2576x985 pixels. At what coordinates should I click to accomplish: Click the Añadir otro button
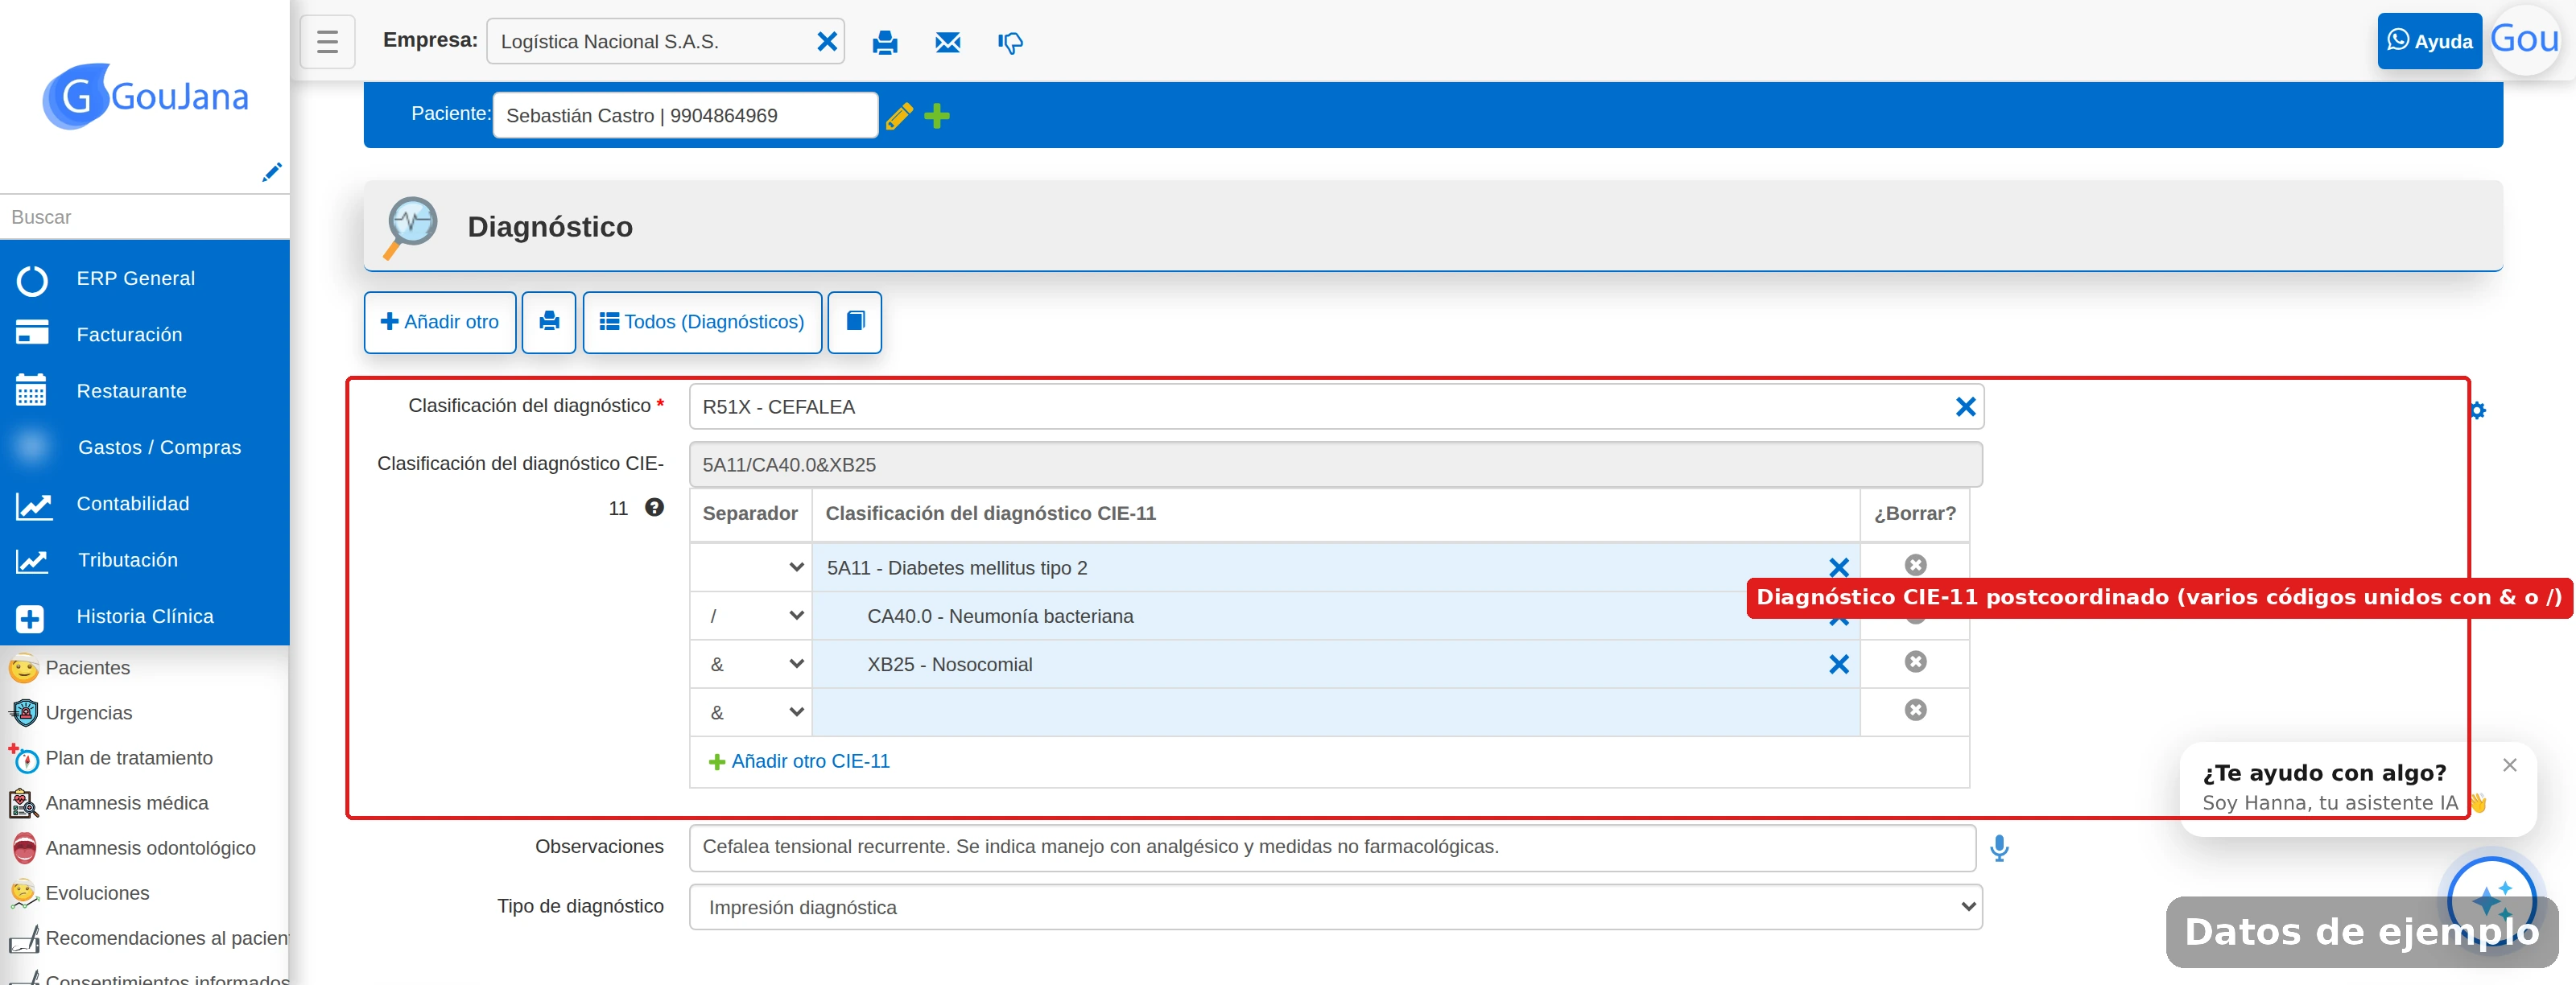point(440,322)
